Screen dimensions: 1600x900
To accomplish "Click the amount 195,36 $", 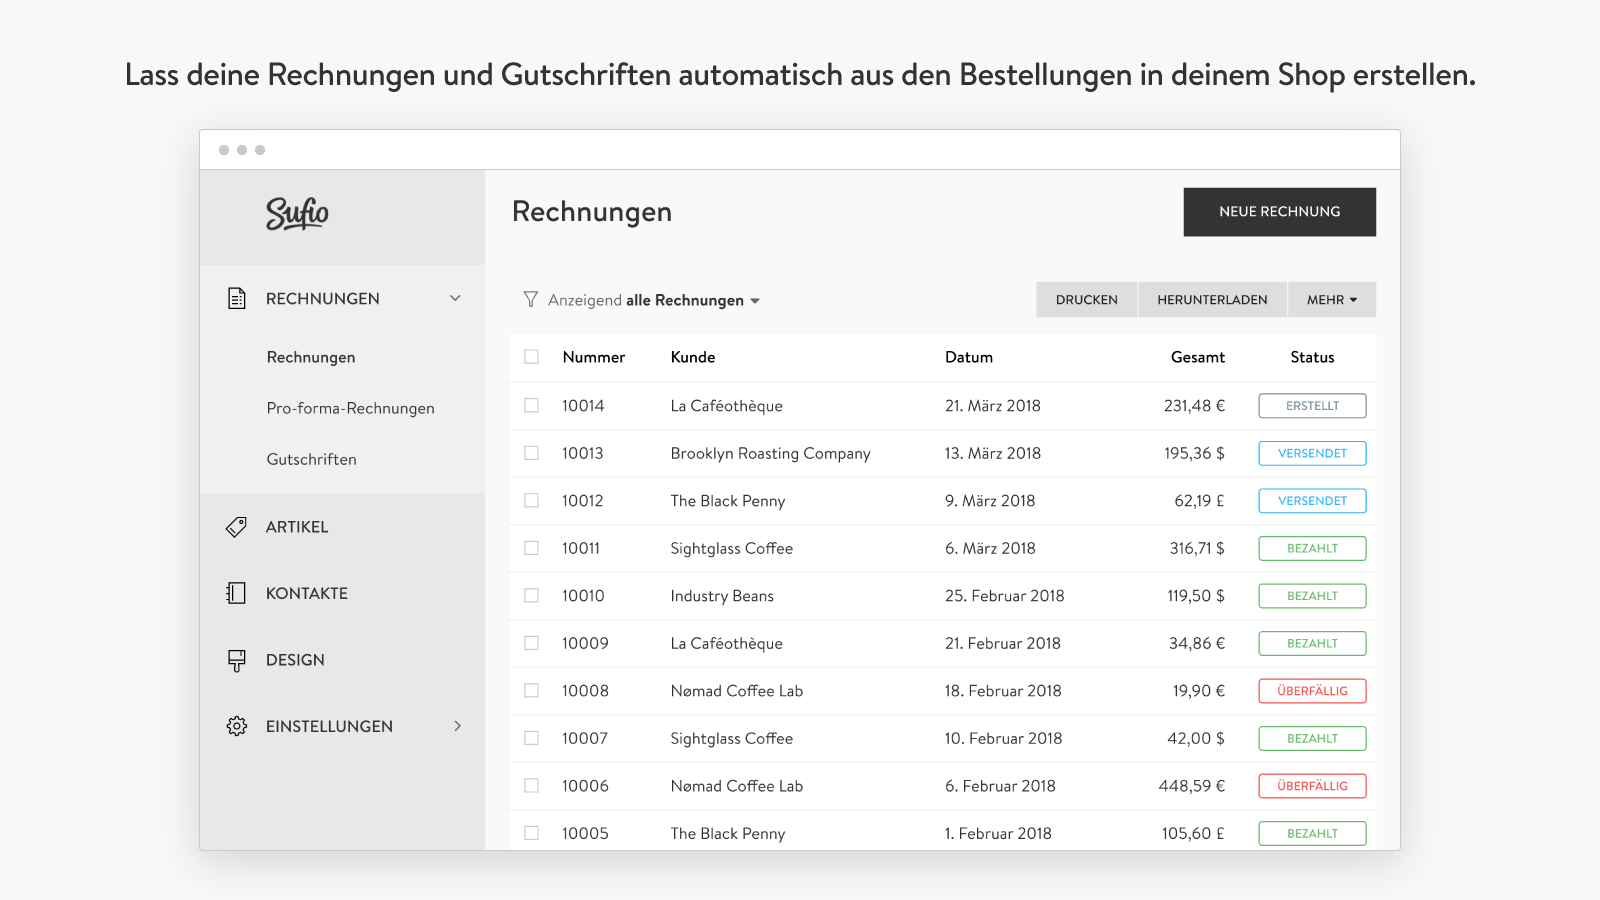I will coord(1194,453).
